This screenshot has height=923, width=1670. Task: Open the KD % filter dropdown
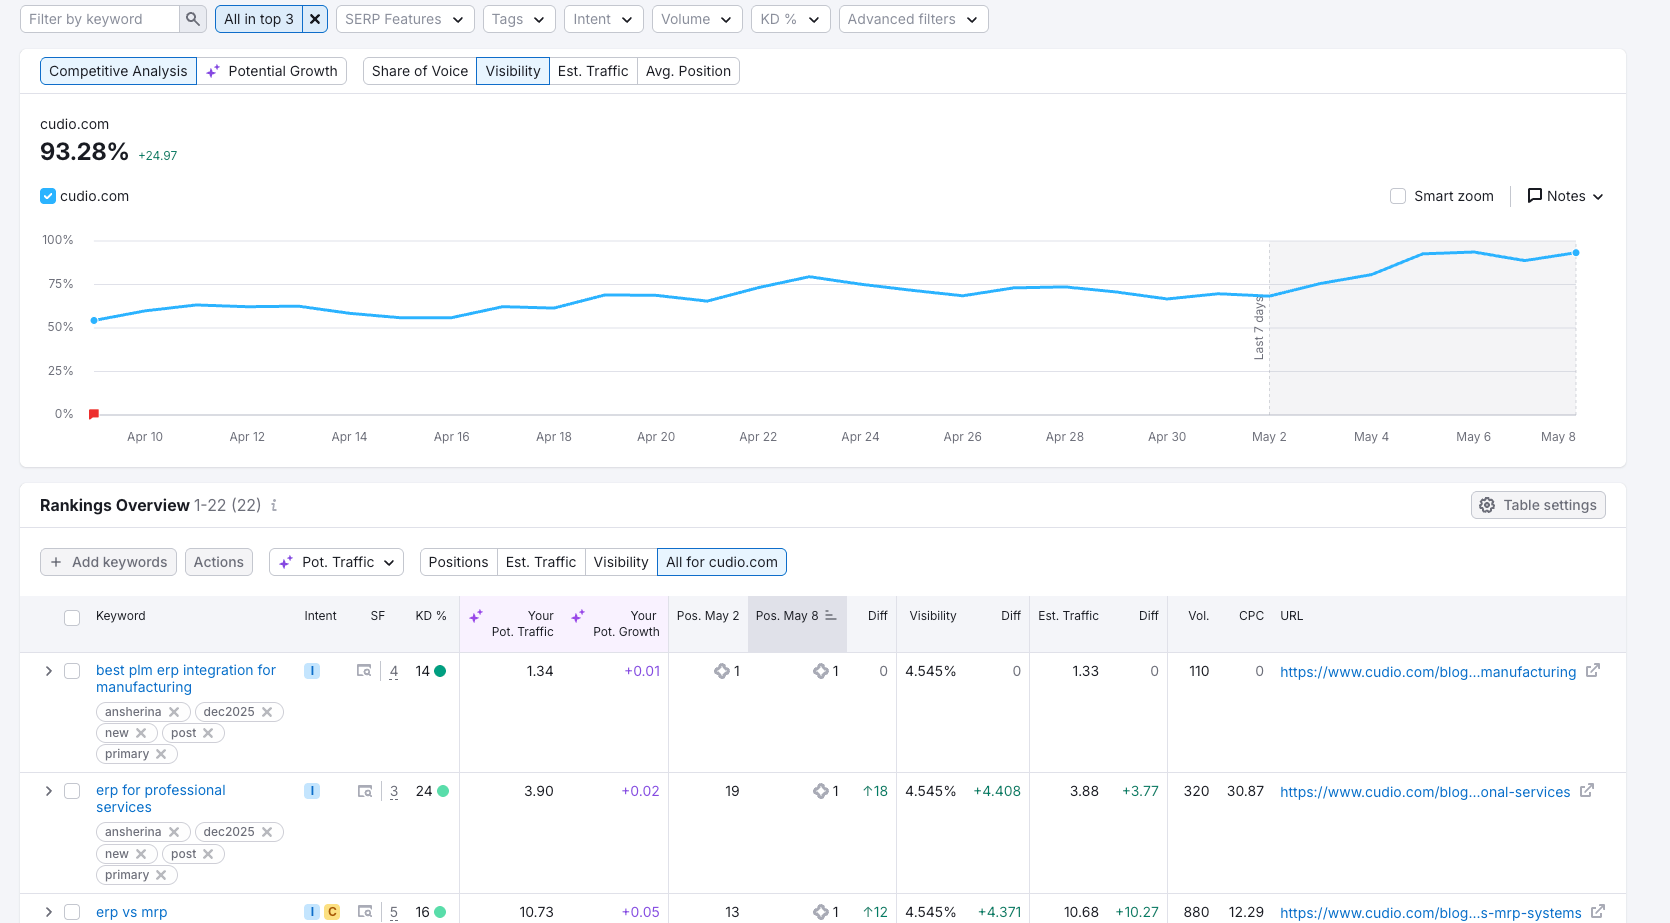[790, 19]
